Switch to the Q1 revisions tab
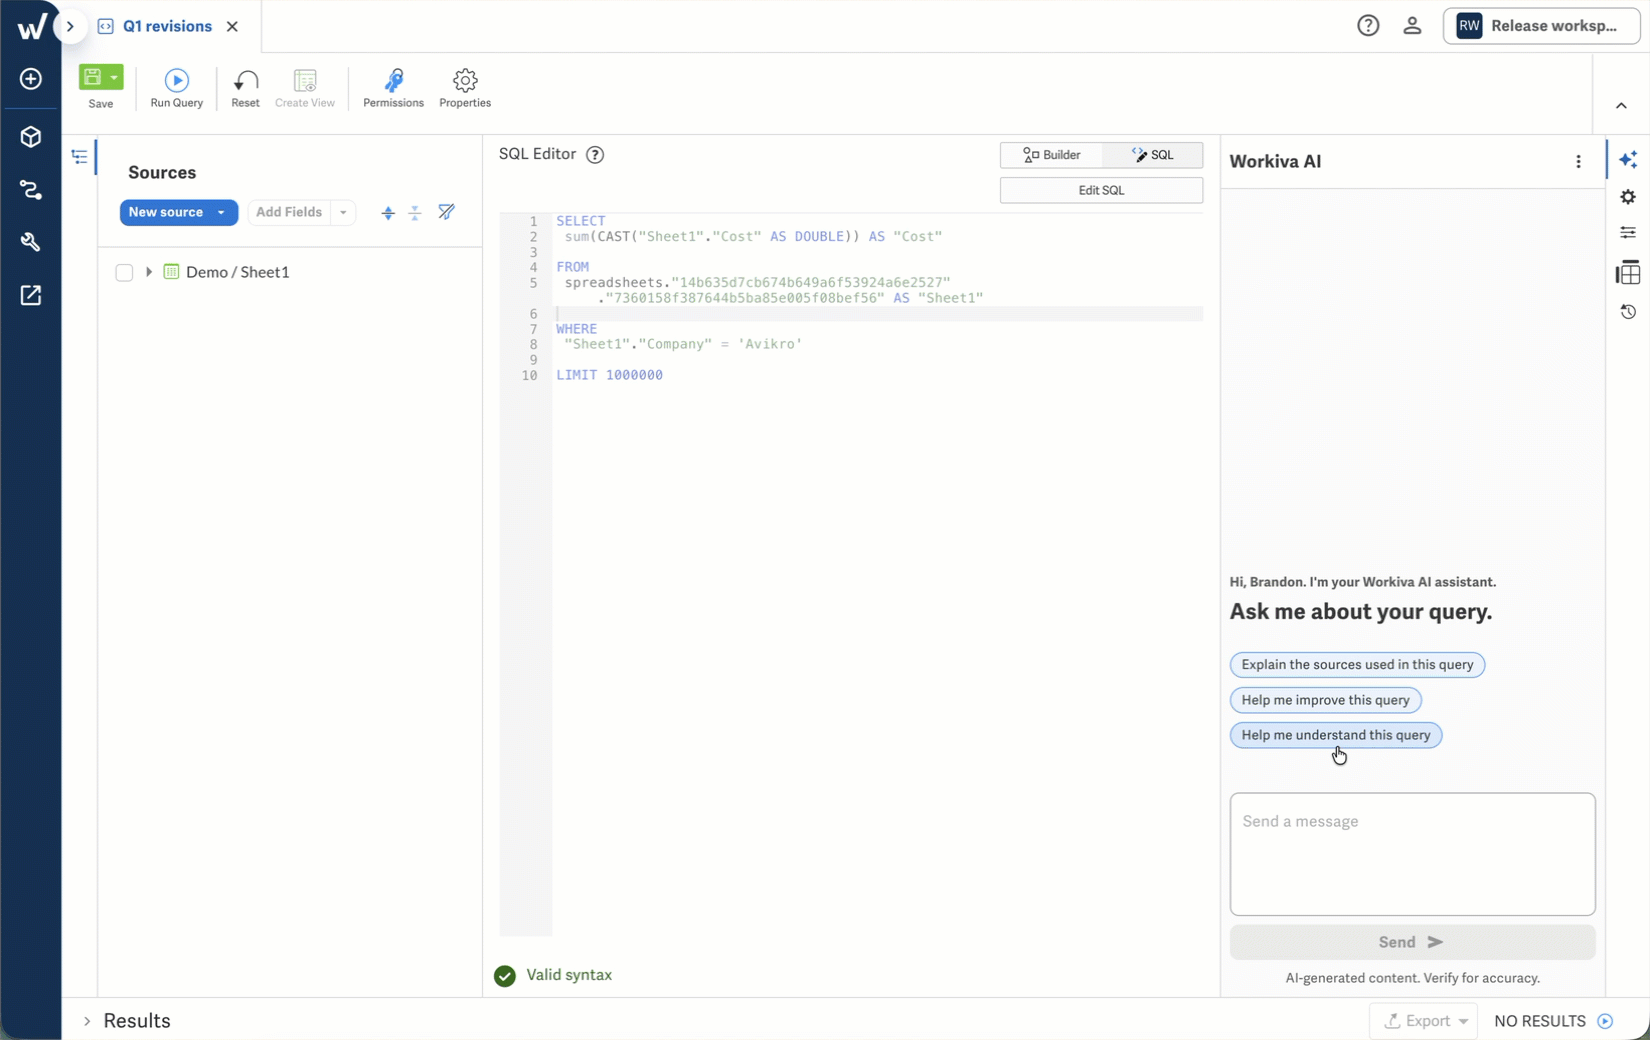The height and width of the screenshot is (1040, 1650). (x=167, y=27)
